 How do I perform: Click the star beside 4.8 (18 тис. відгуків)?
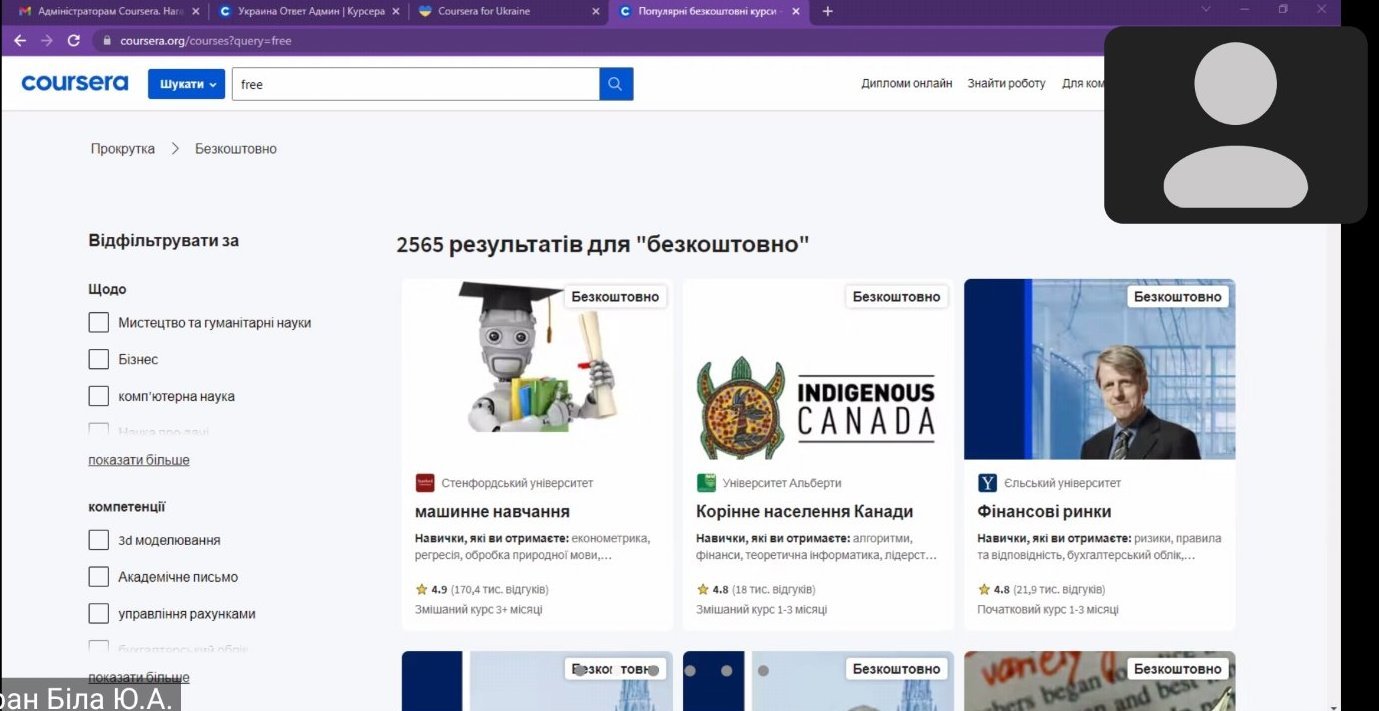(x=703, y=589)
